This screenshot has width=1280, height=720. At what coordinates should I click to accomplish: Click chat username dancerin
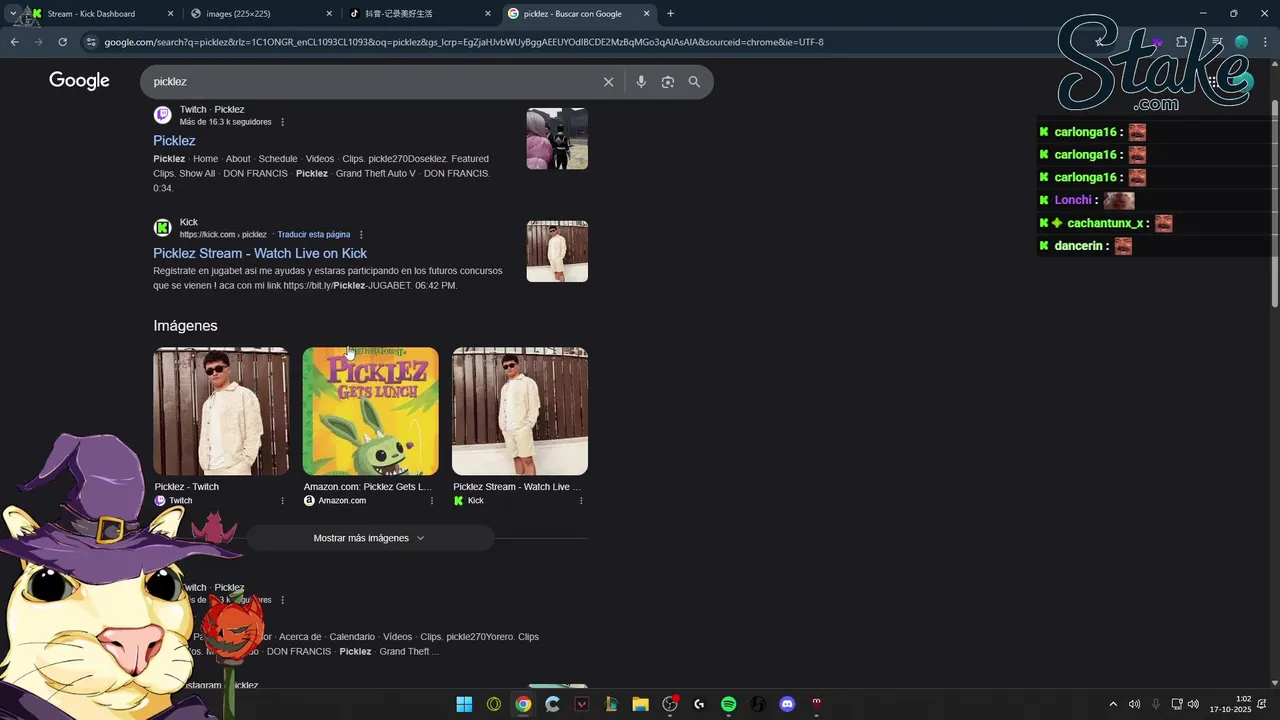(x=1078, y=246)
